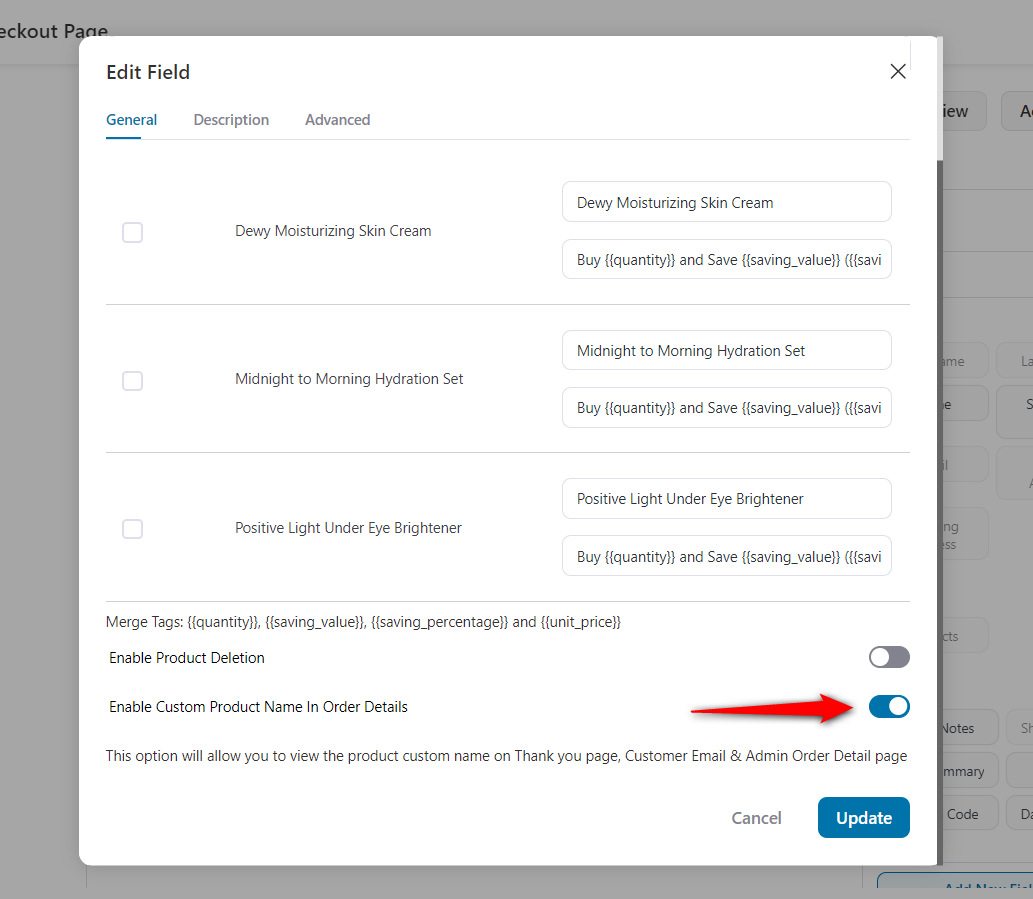The width and height of the screenshot is (1033, 899).
Task: Edit the savings message for Hydration Set
Action: coord(726,407)
